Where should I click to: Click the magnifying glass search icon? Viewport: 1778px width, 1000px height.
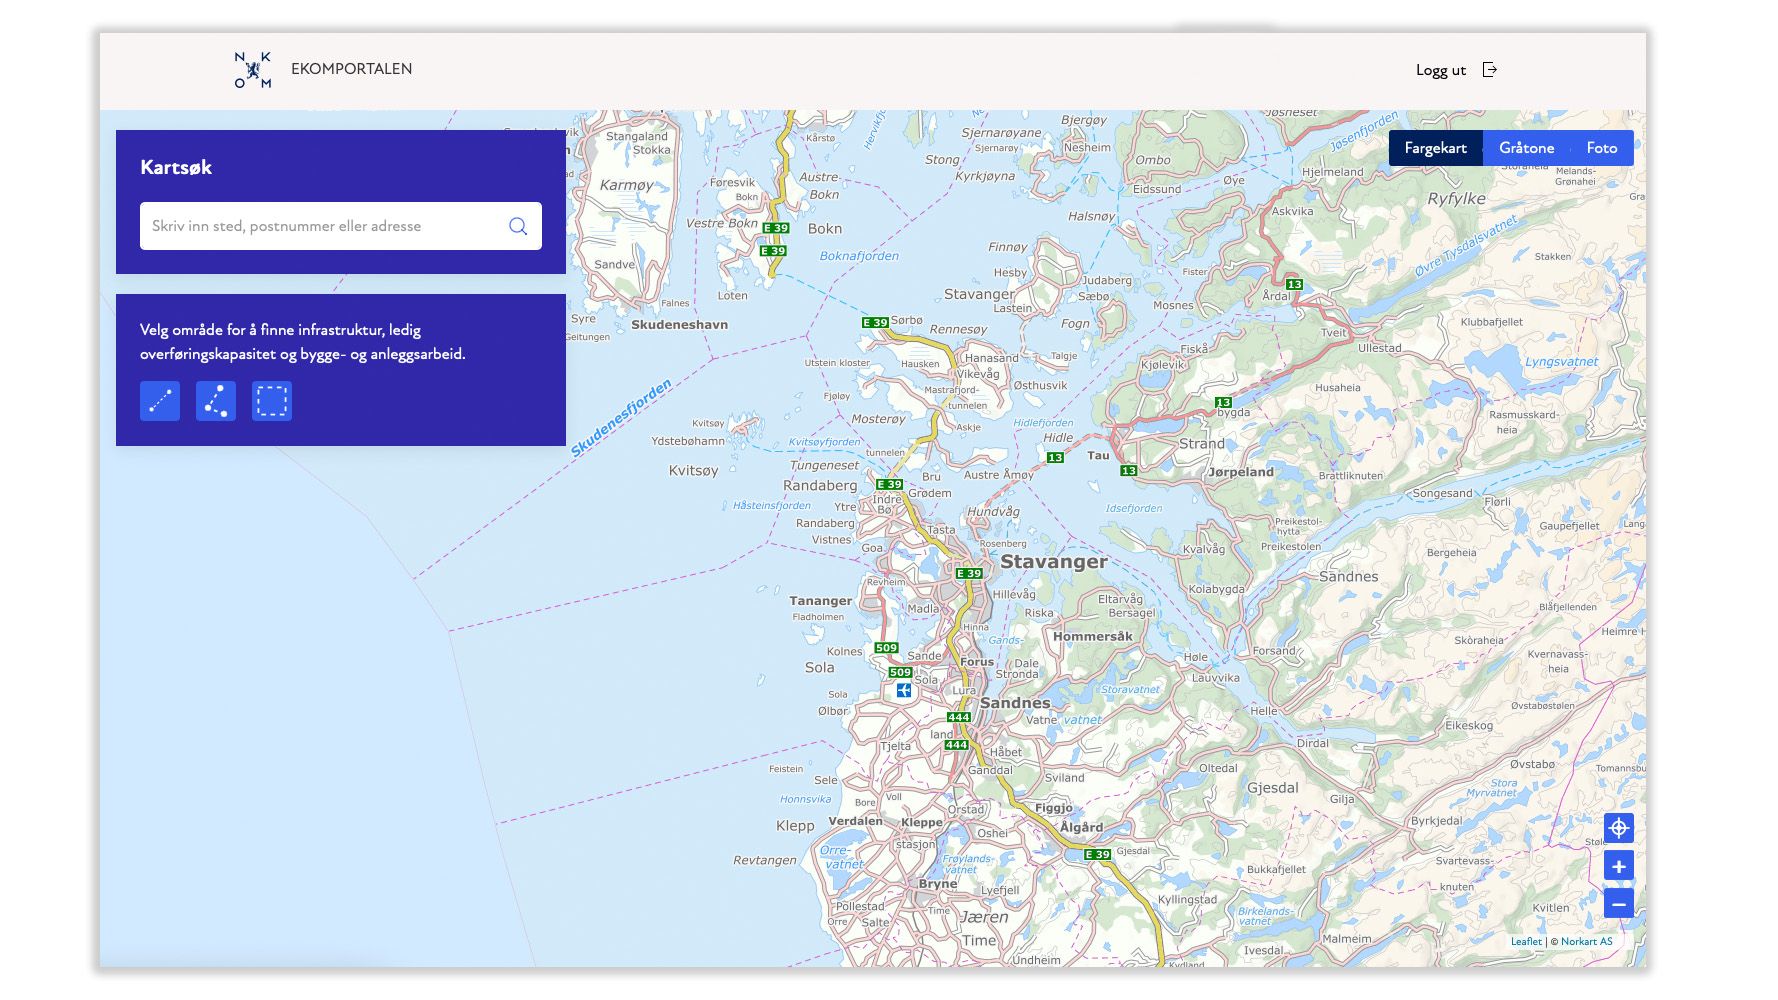(x=518, y=226)
